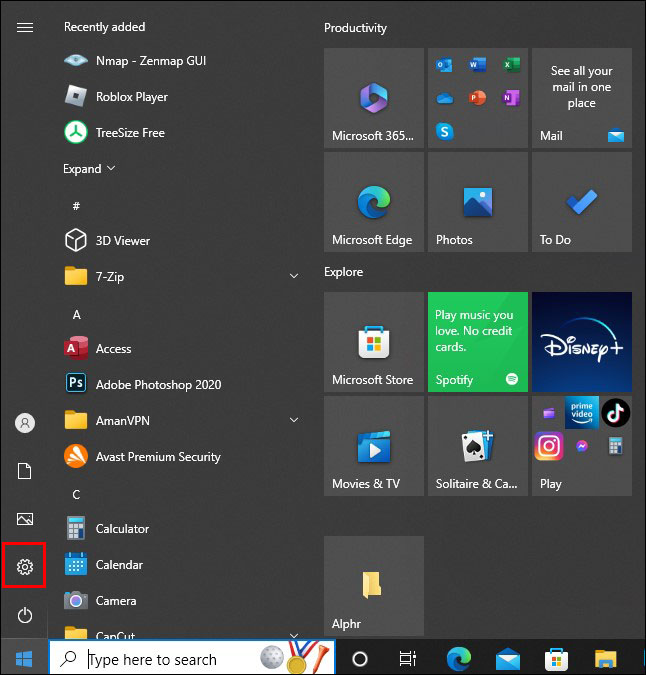646x675 pixels.
Task: Open the Microsoft 365 tile
Action: pyautogui.click(x=374, y=98)
